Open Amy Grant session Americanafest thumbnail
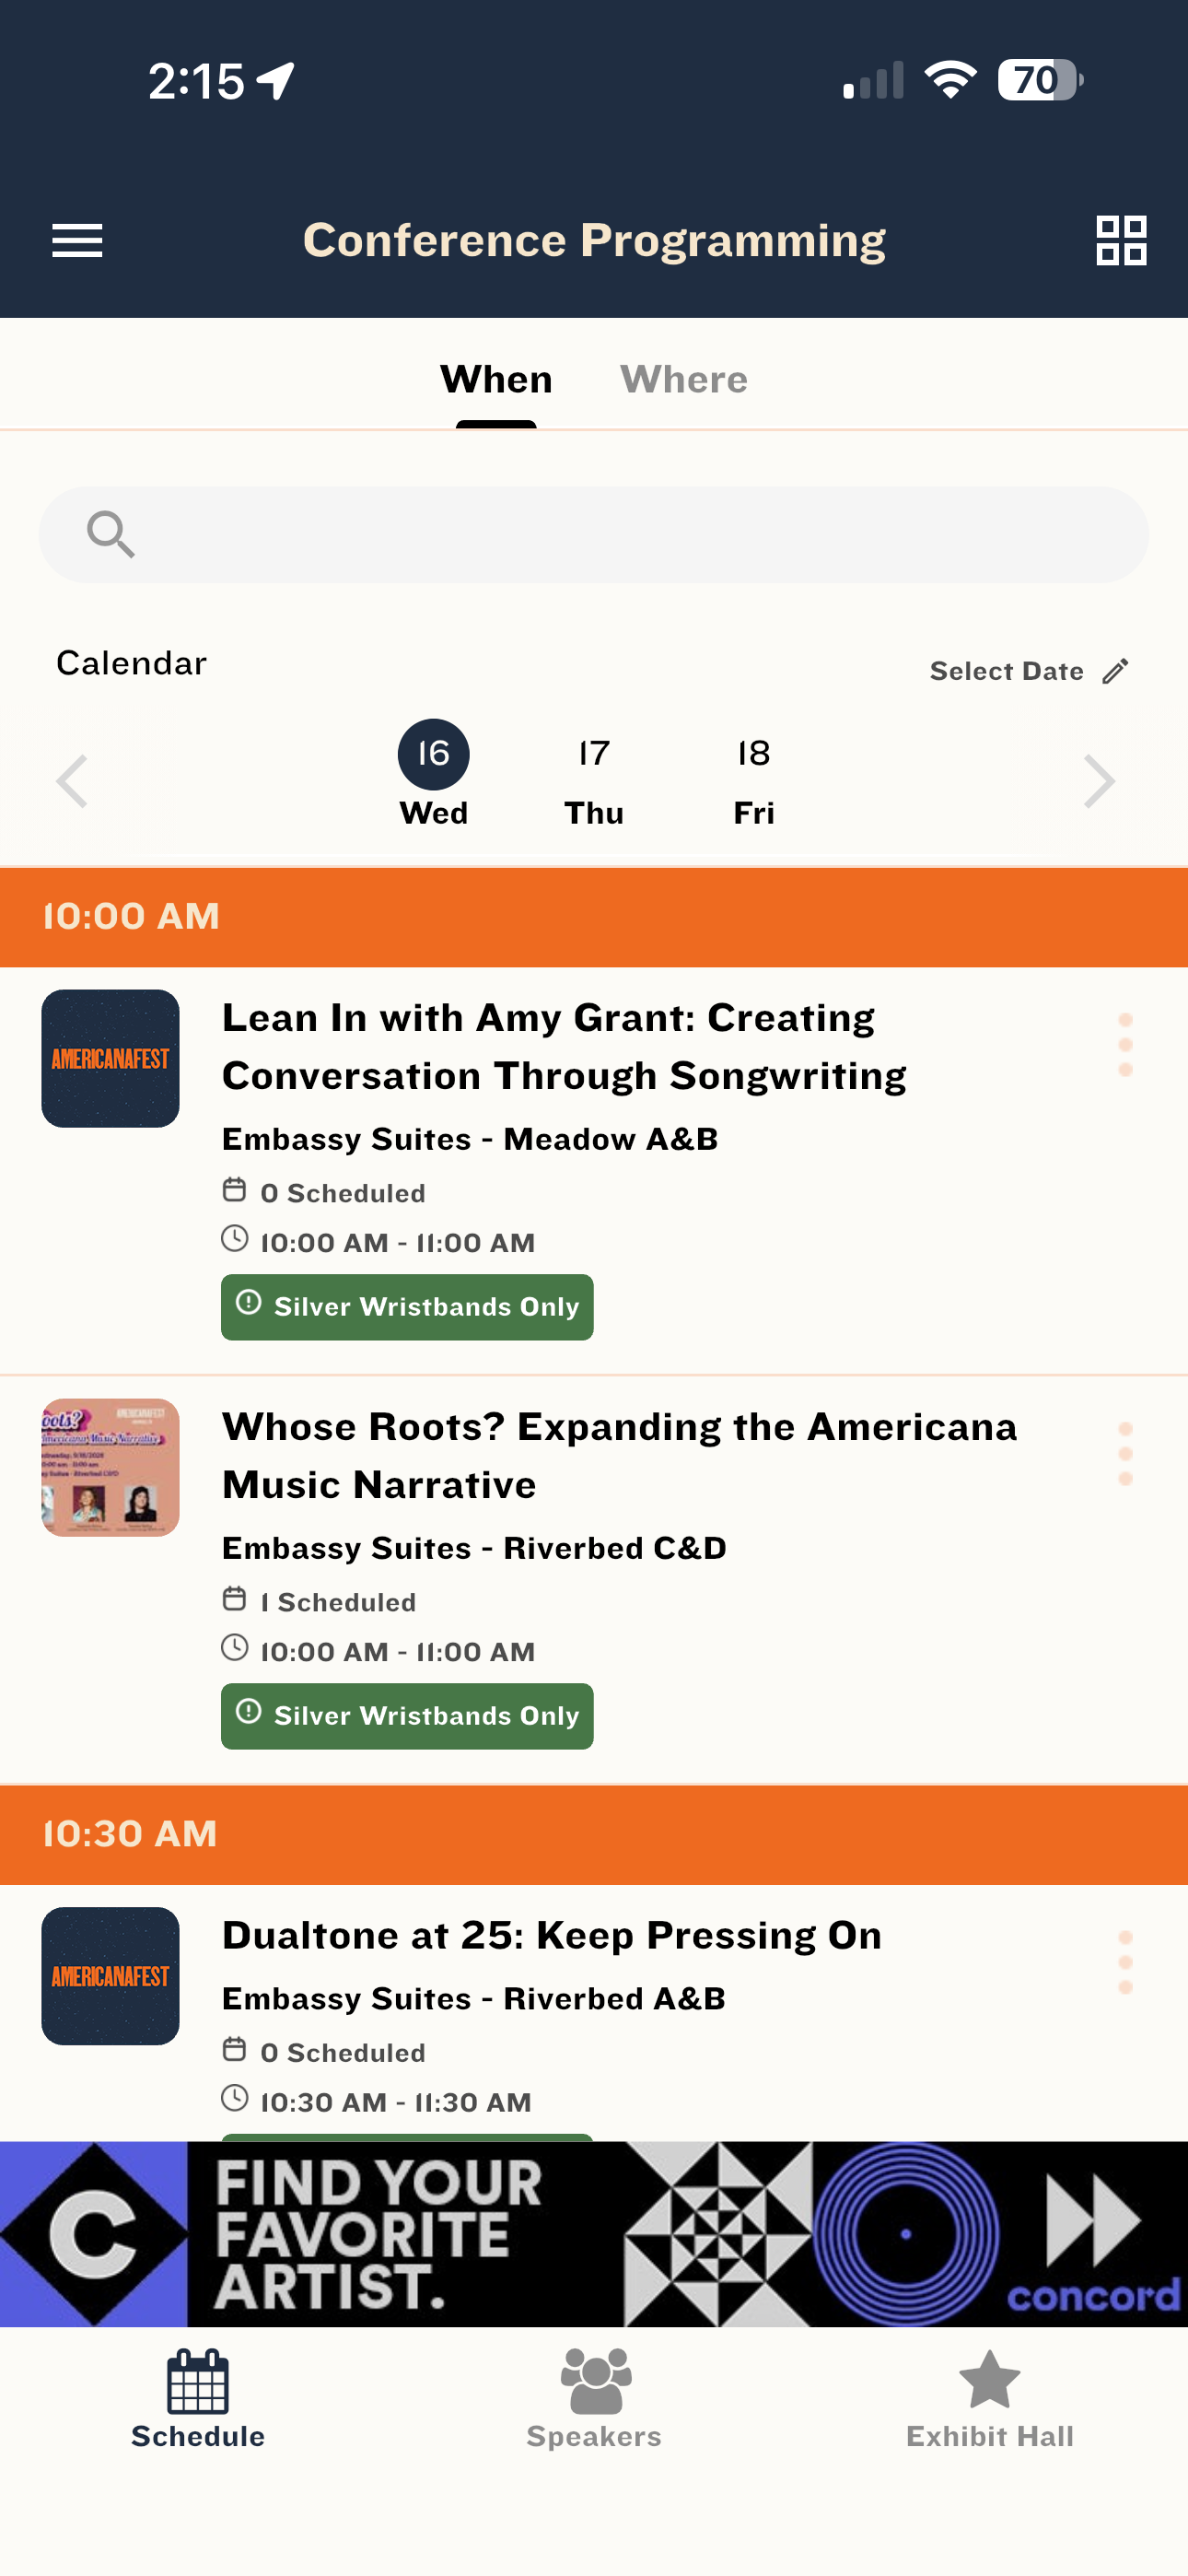1188x2576 pixels. (110, 1058)
